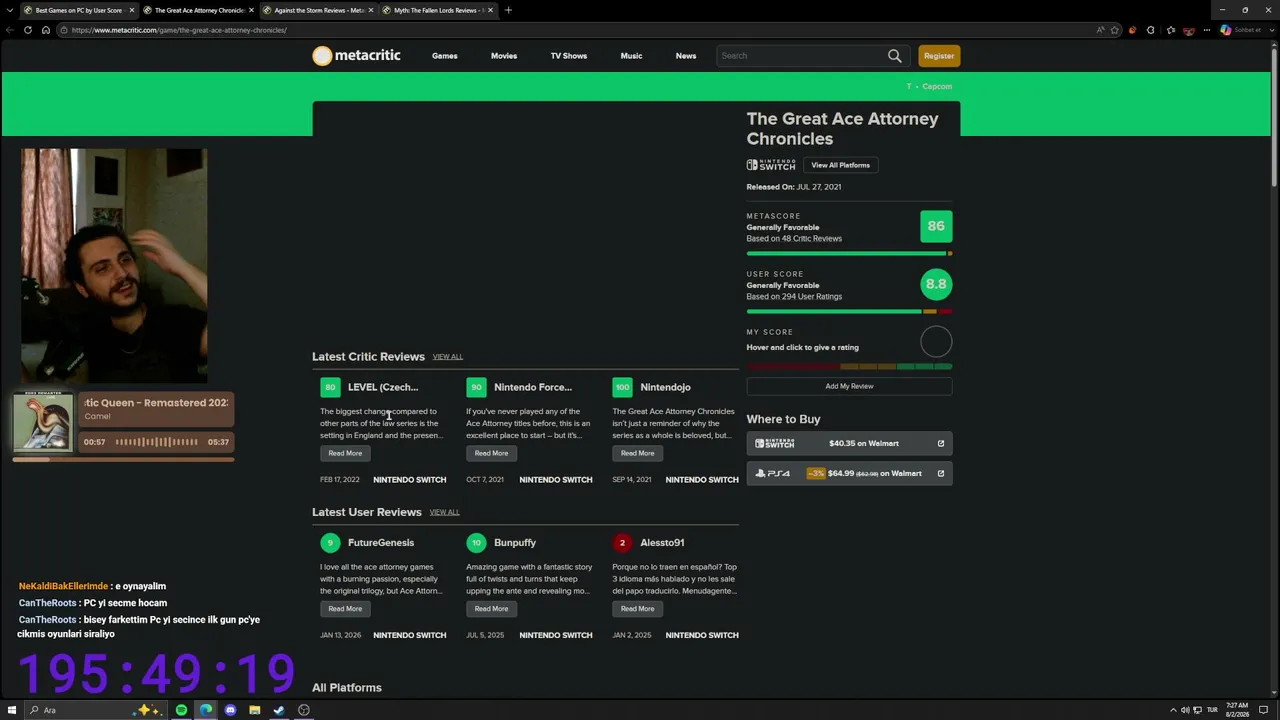This screenshot has height=720, width=1280.
Task: Click View All Platforms button
Action: tap(840, 165)
